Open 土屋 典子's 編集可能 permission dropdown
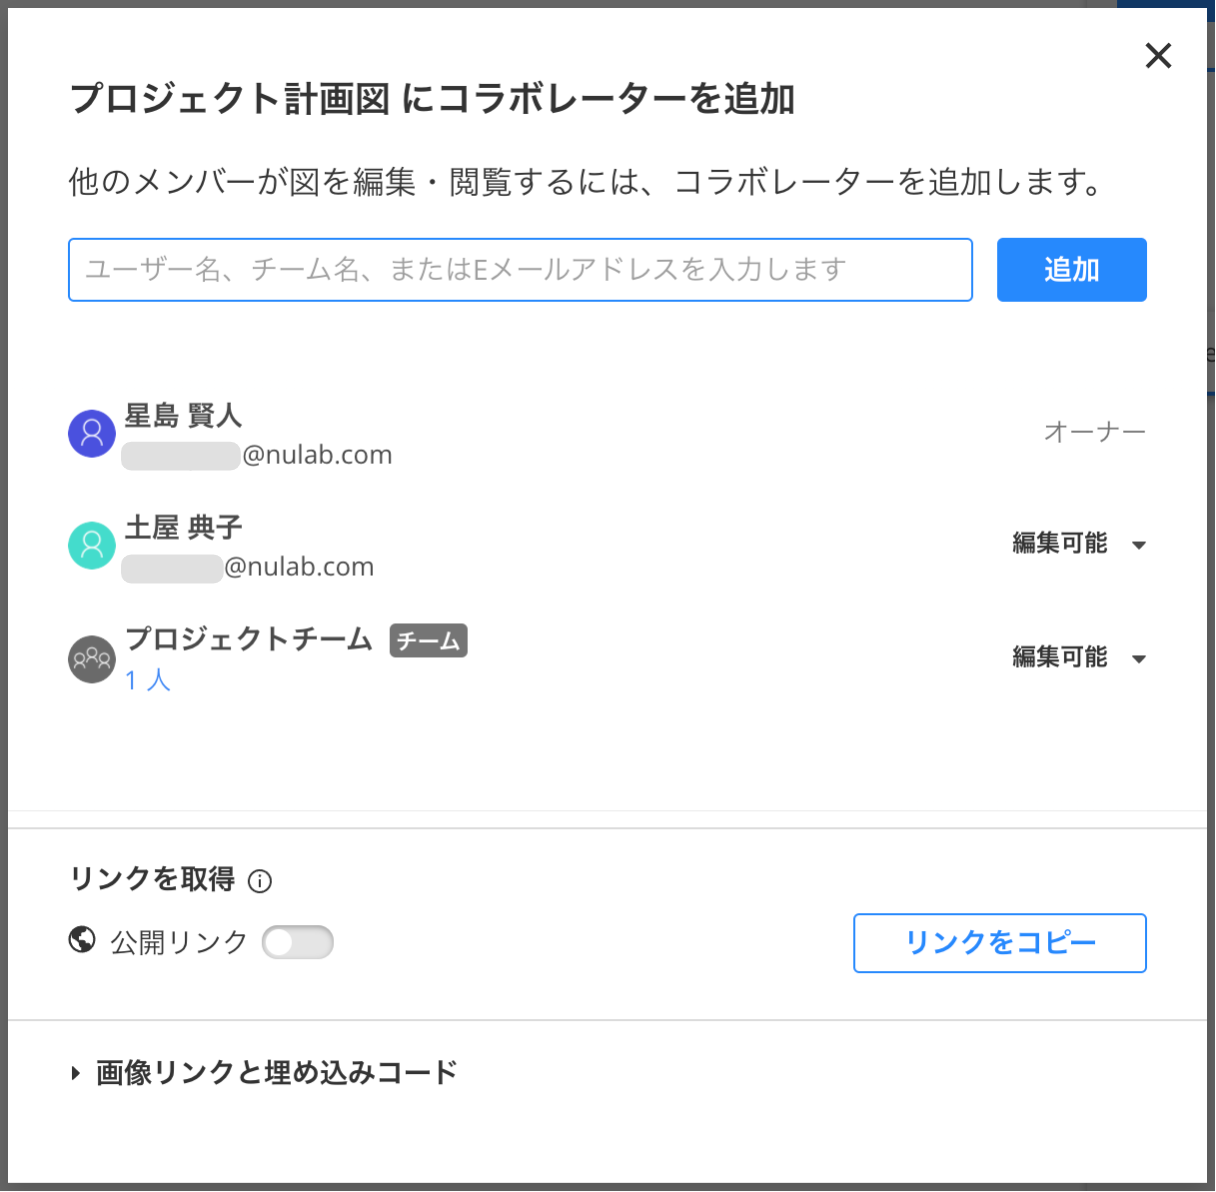The height and width of the screenshot is (1192, 1216). 1078,544
